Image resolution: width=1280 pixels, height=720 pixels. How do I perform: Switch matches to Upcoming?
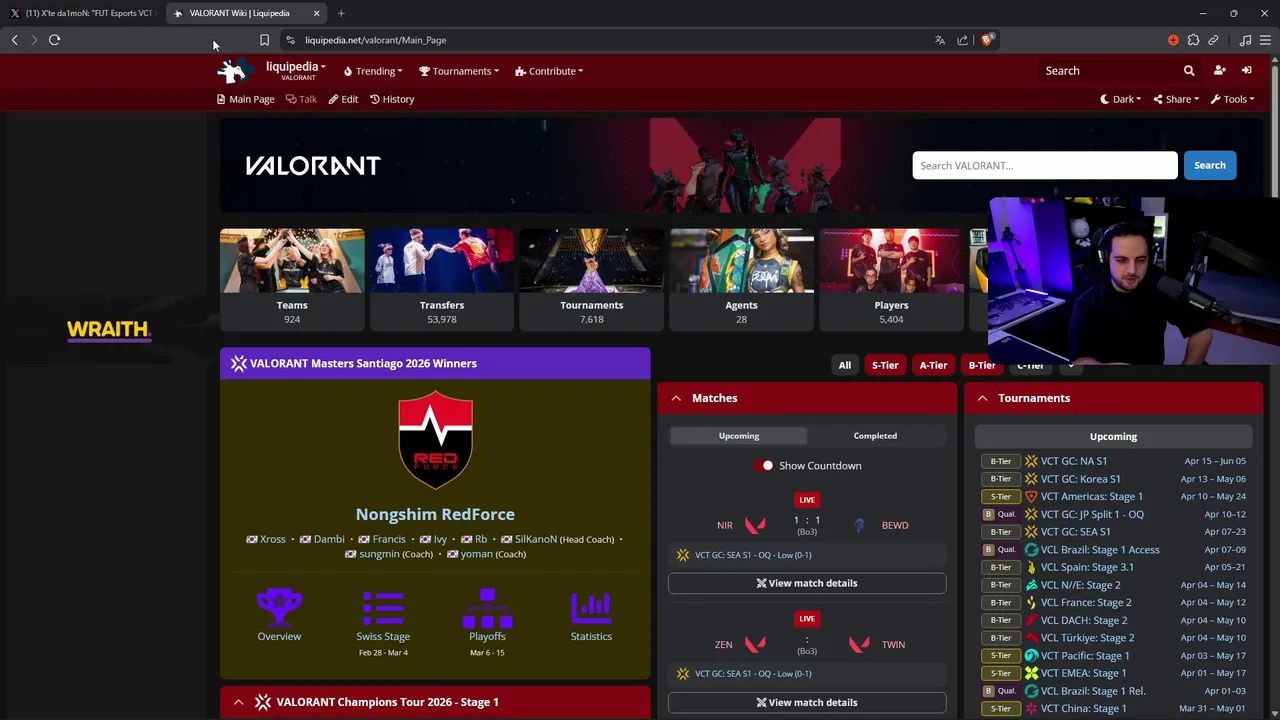pos(739,436)
